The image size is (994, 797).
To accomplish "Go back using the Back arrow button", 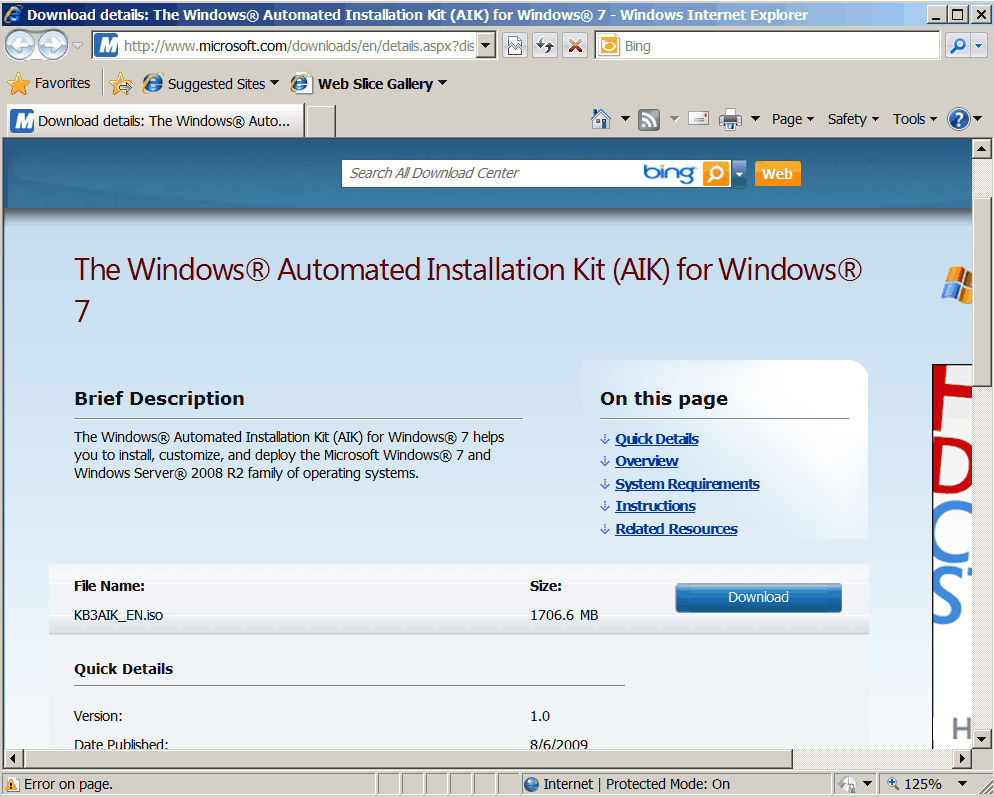I will tap(20, 46).
